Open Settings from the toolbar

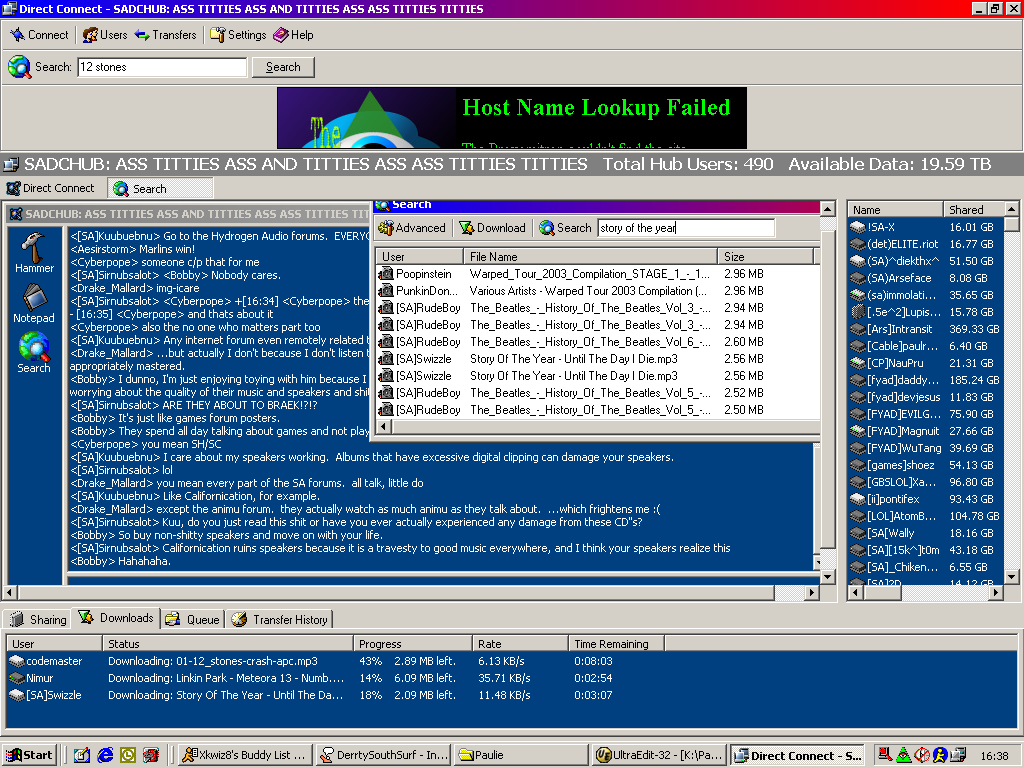pyautogui.click(x=237, y=35)
